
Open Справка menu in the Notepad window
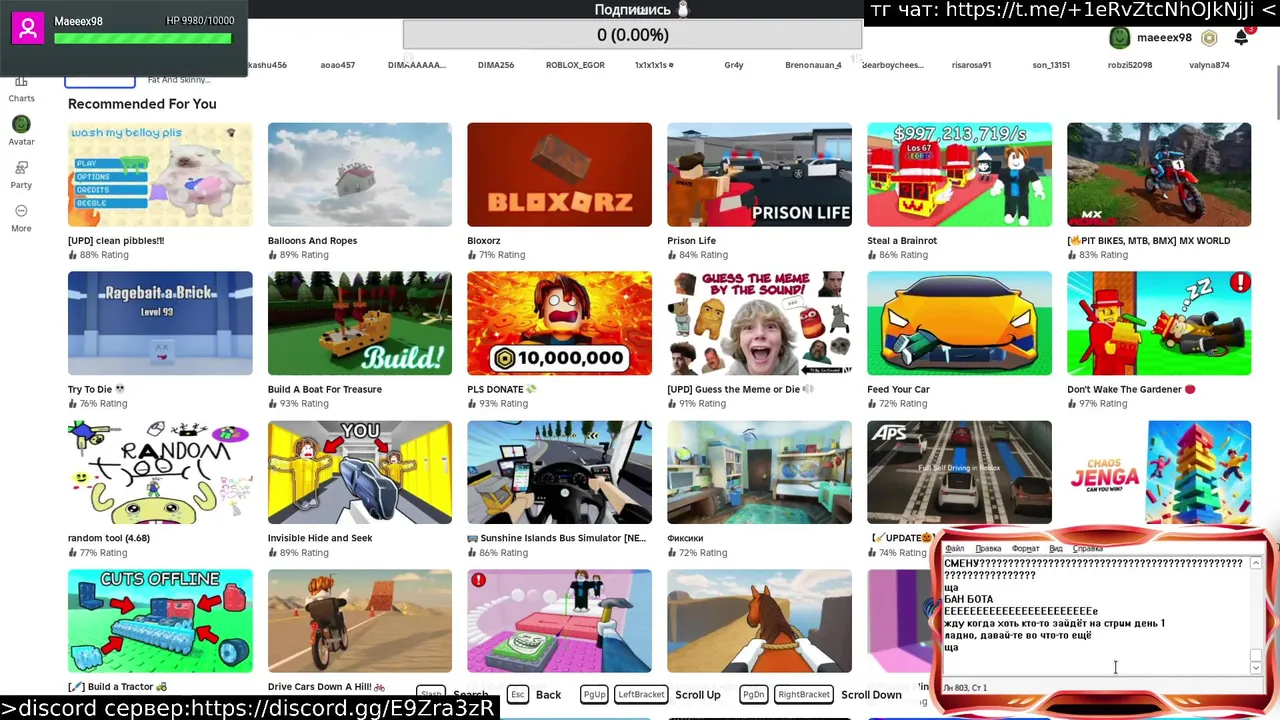(1088, 548)
